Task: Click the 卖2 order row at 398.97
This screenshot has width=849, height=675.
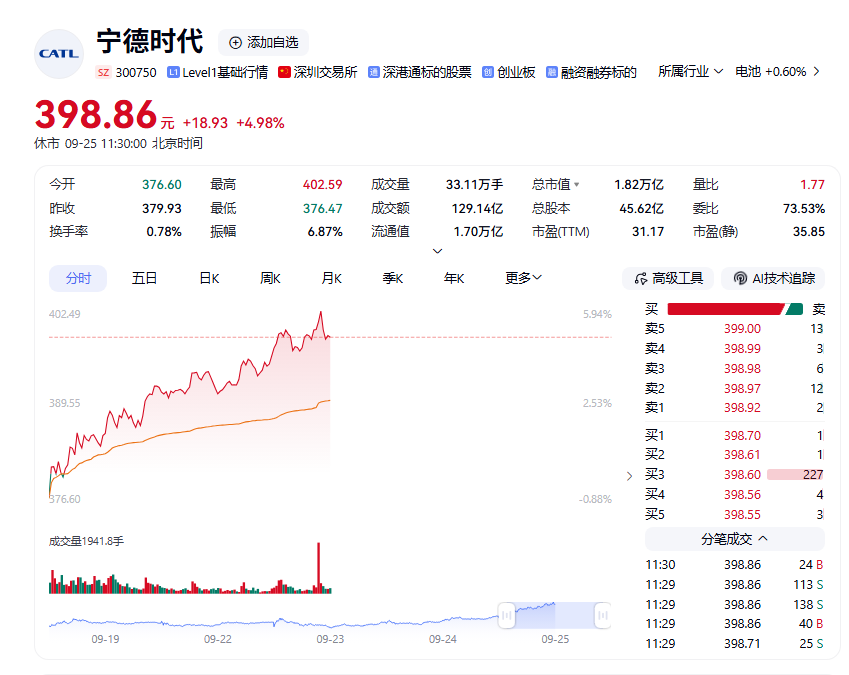Action: [x=734, y=388]
